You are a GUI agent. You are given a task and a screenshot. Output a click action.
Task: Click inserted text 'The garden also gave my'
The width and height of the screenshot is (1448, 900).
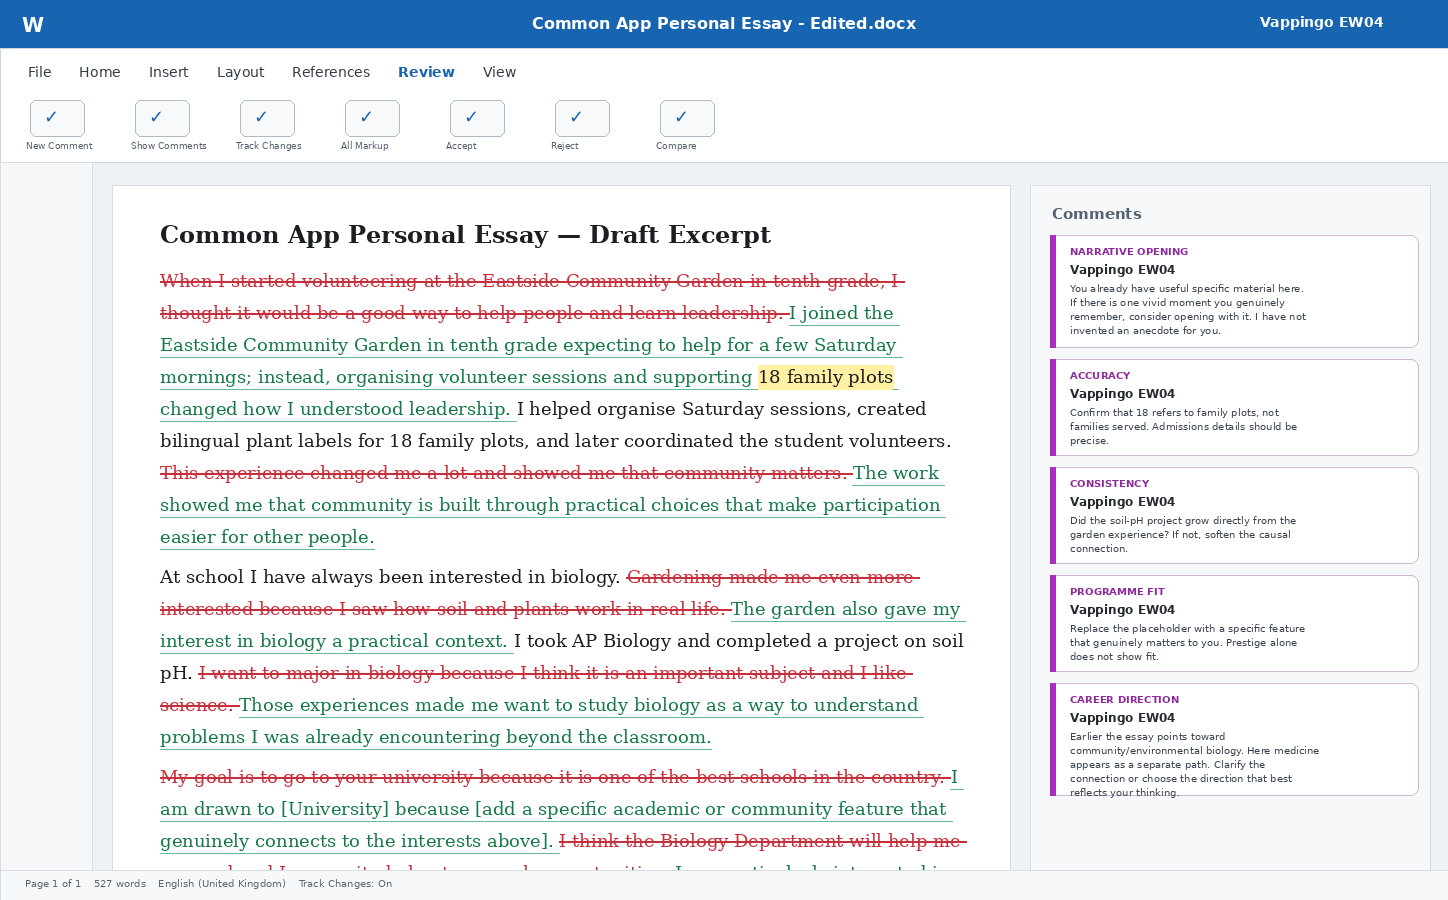coord(845,609)
